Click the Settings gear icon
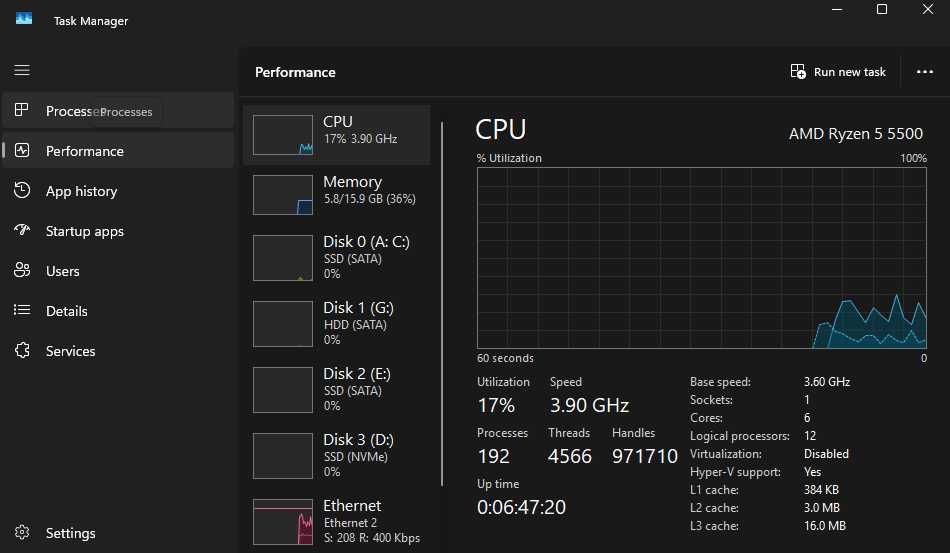This screenshot has height=553, width=950. 22,532
